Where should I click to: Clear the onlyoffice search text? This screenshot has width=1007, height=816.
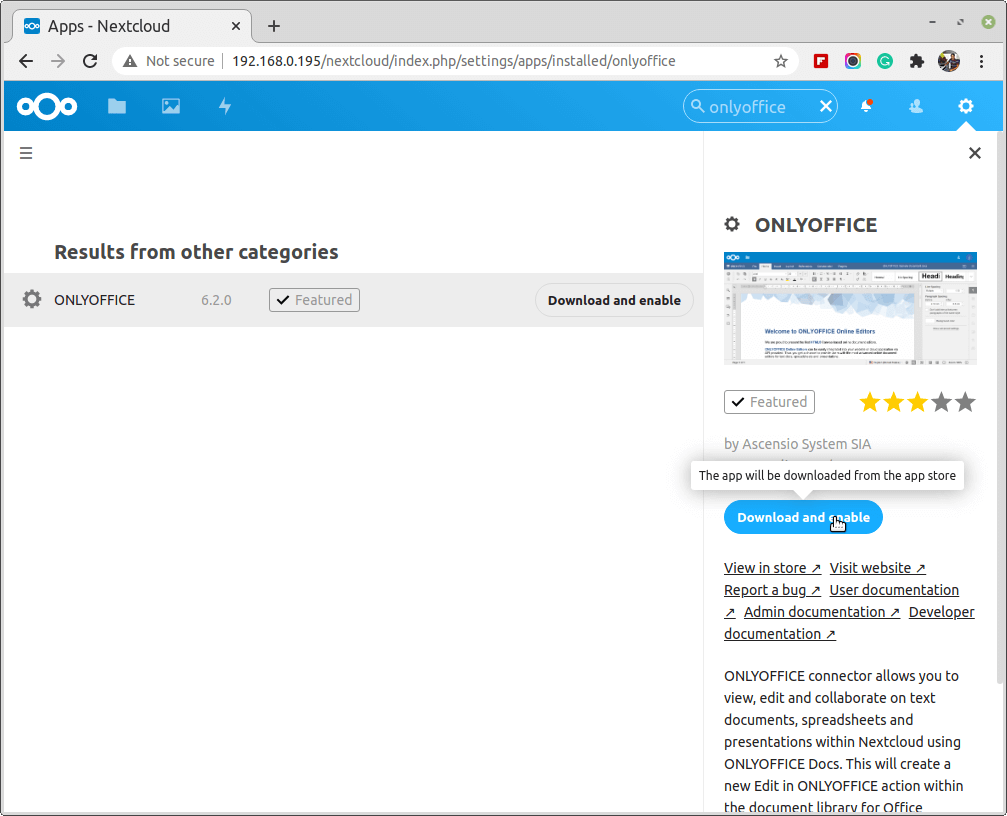pos(826,106)
